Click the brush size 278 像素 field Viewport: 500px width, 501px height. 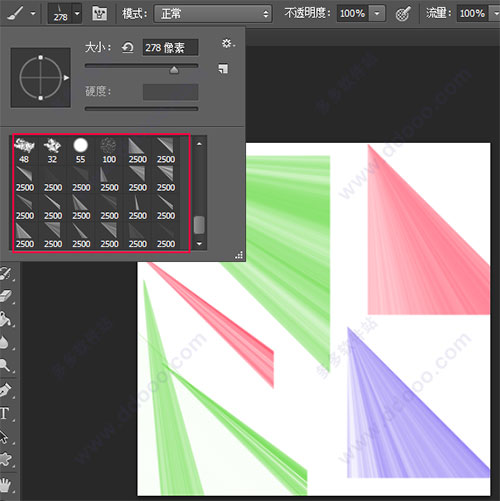[170, 48]
